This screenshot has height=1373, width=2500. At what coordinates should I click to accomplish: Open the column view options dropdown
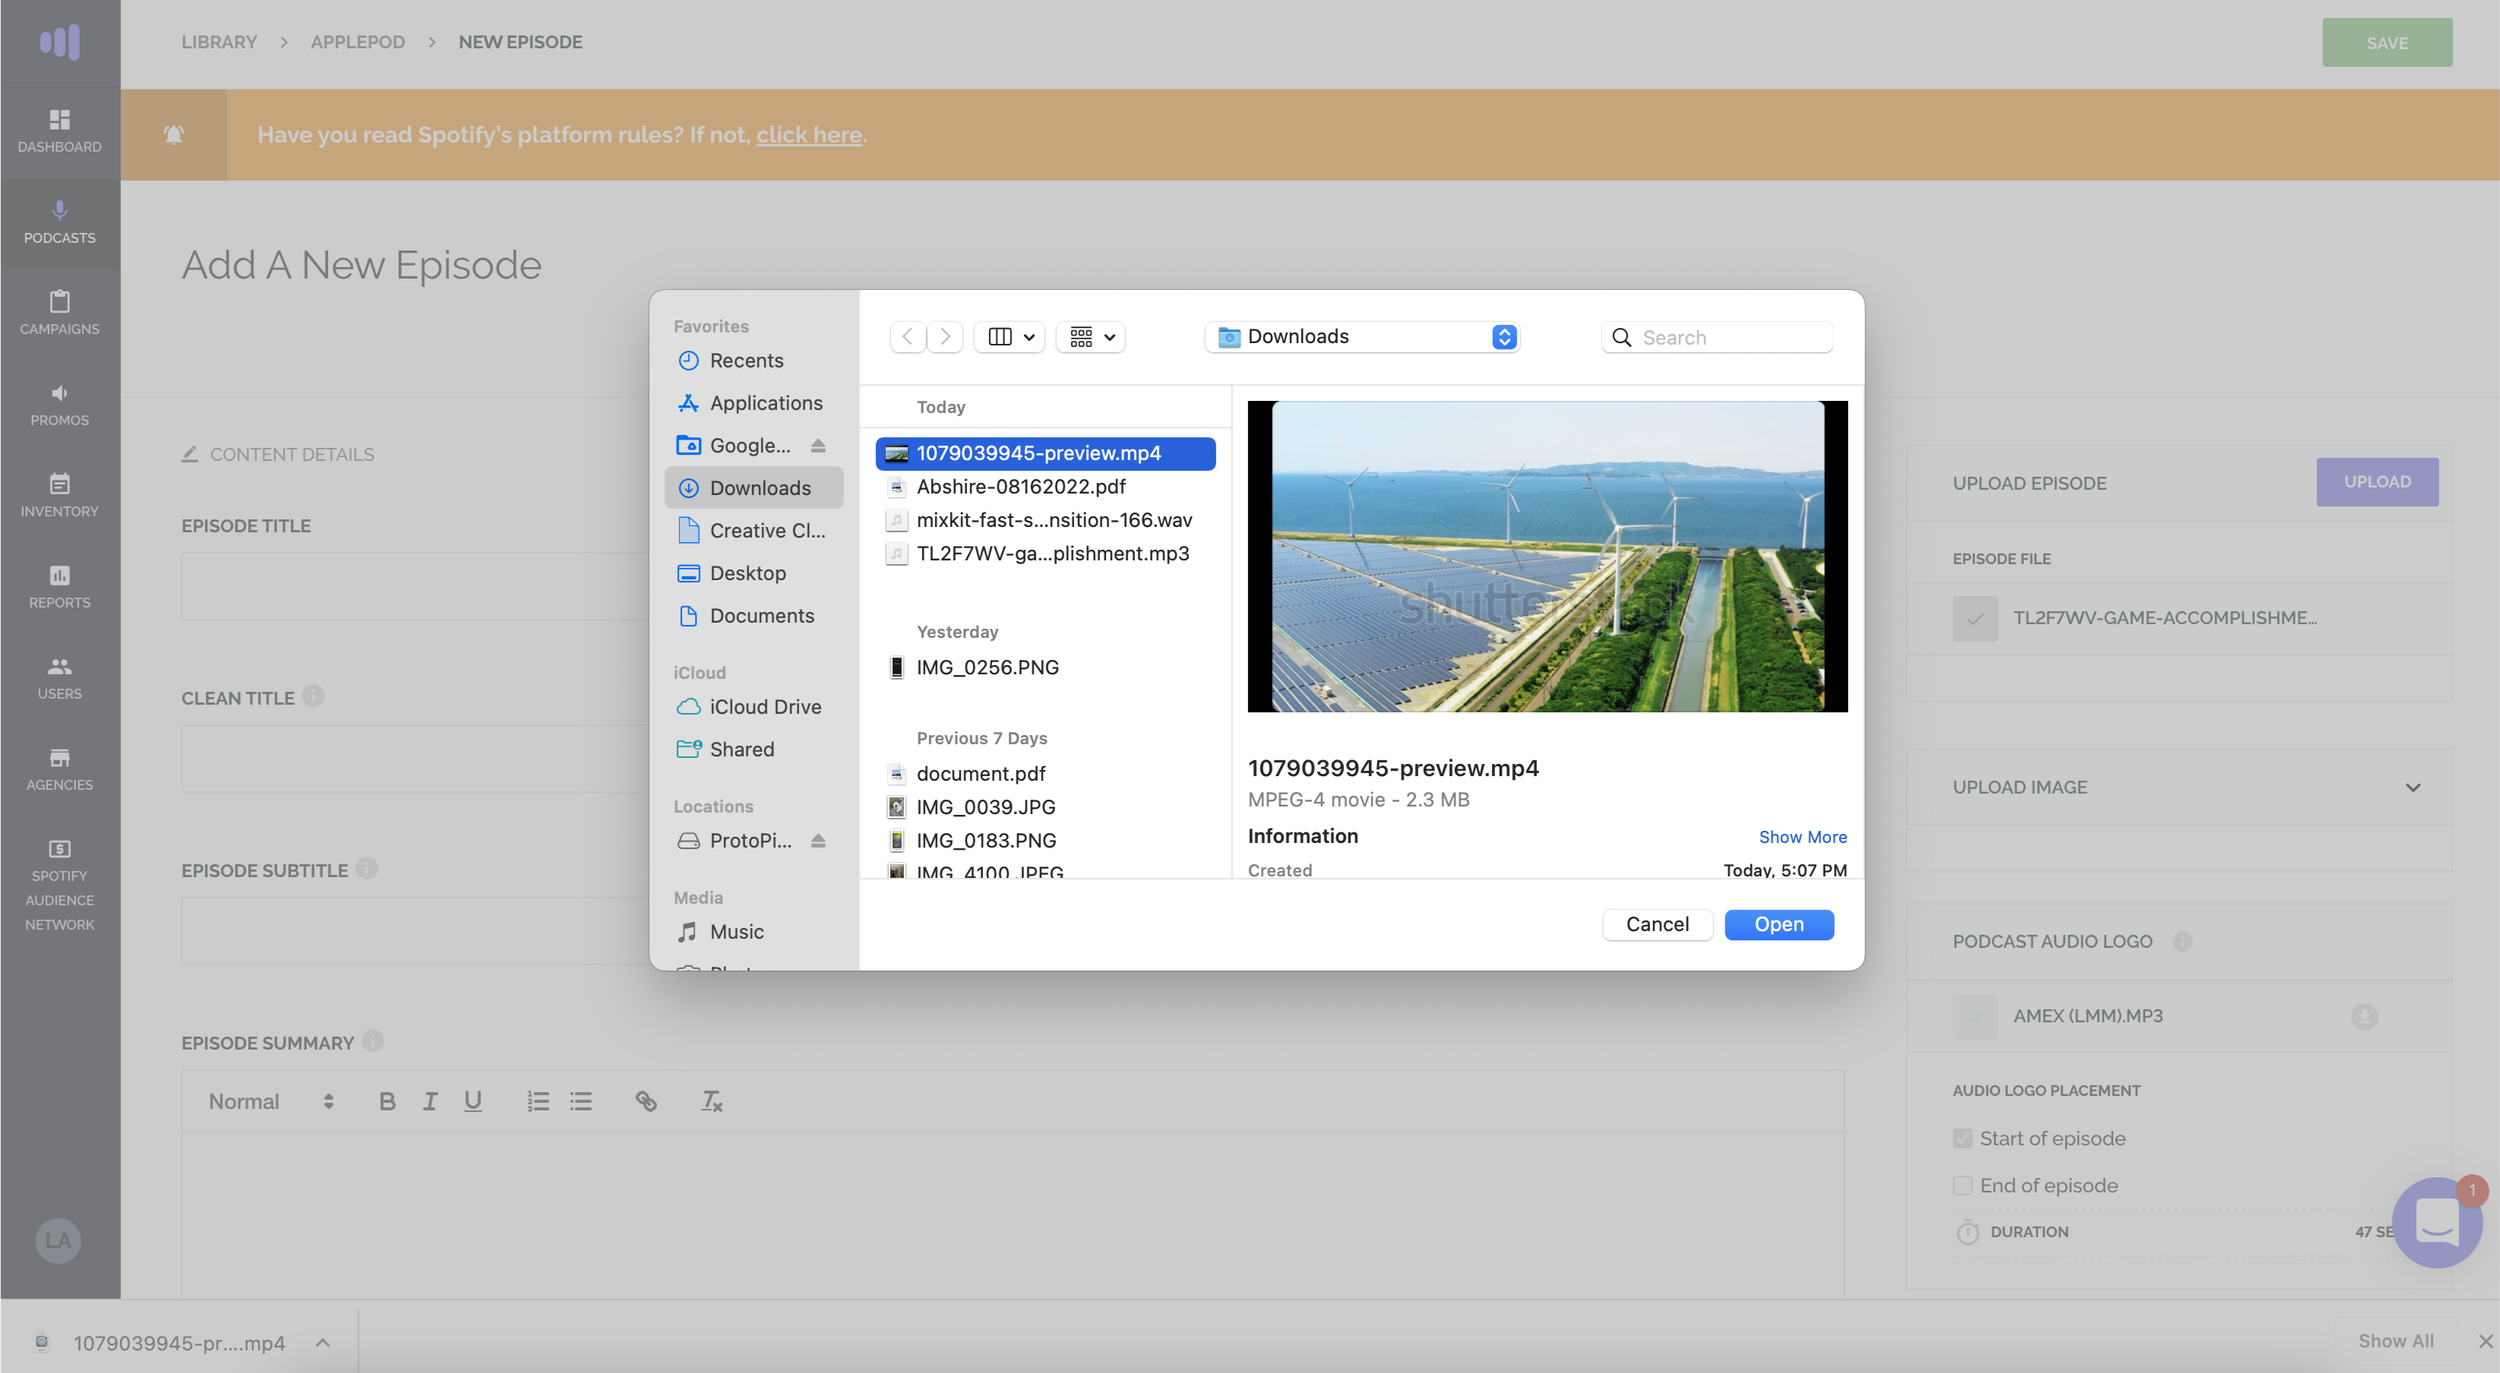click(x=1009, y=337)
